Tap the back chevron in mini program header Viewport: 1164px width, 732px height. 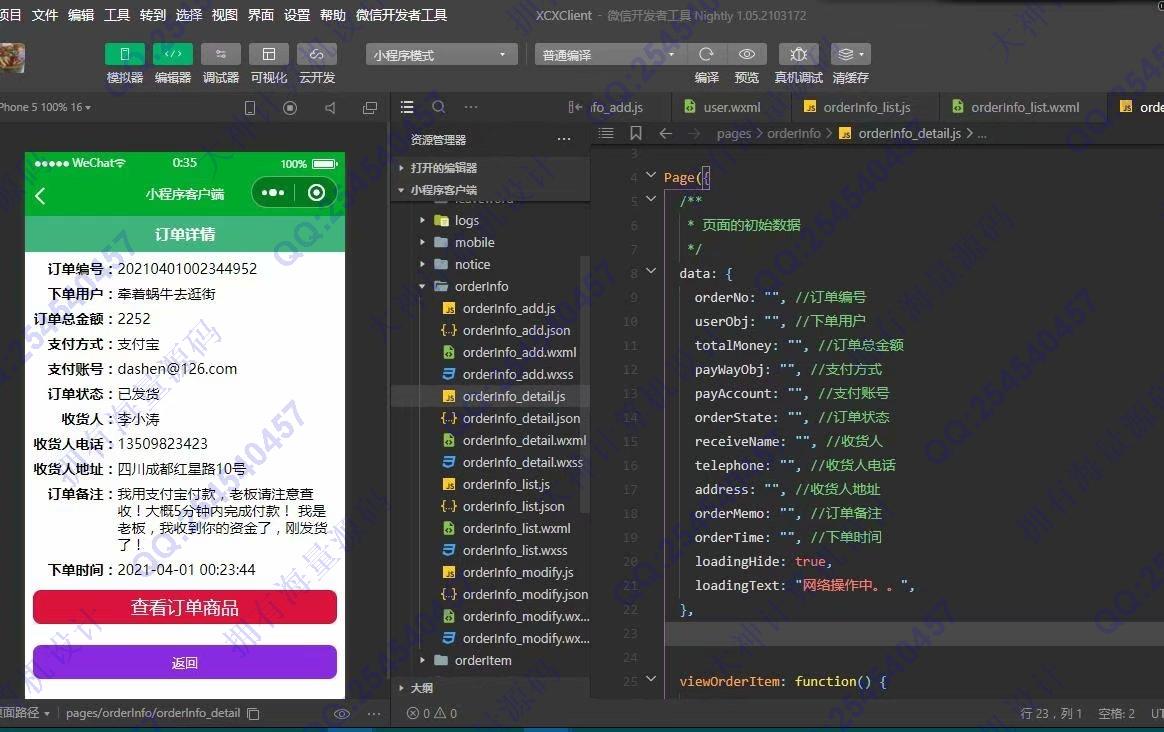point(41,195)
